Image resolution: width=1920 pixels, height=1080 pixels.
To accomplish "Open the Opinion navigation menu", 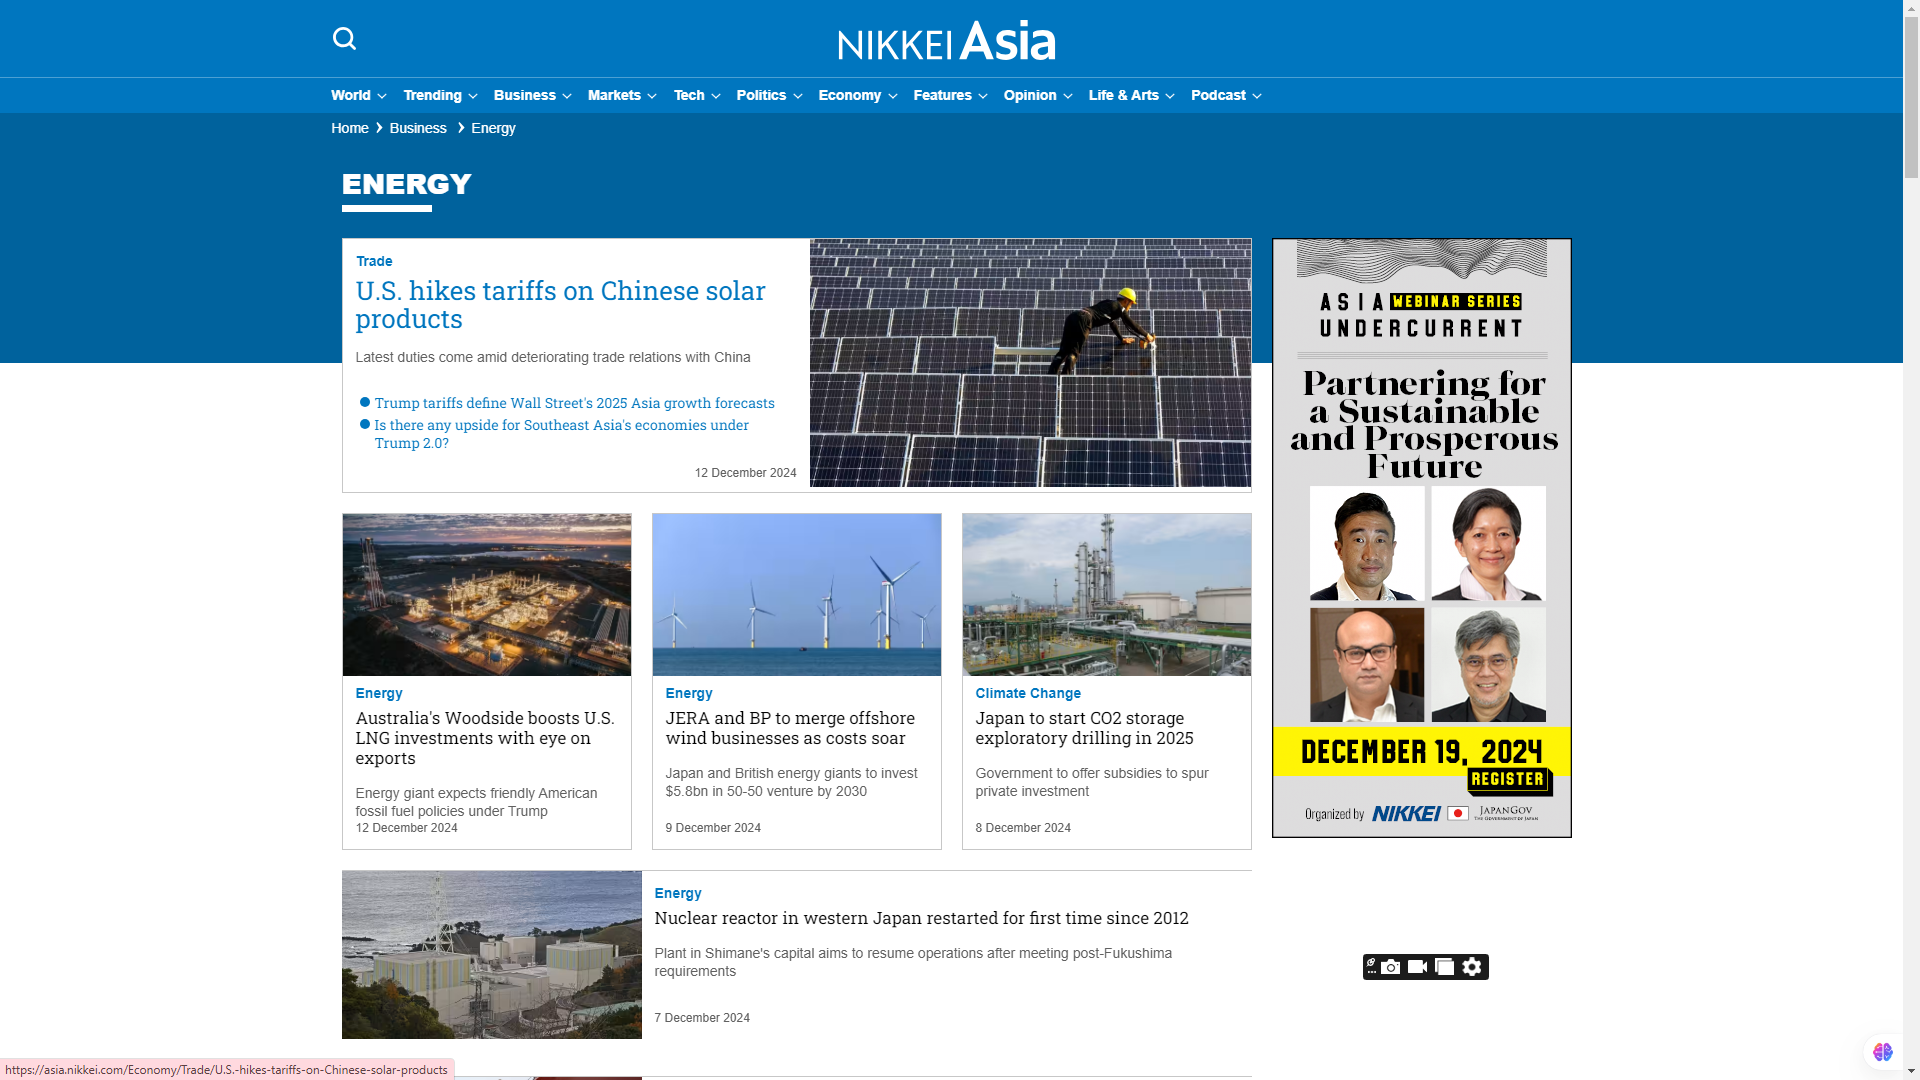I will [x=1037, y=95].
